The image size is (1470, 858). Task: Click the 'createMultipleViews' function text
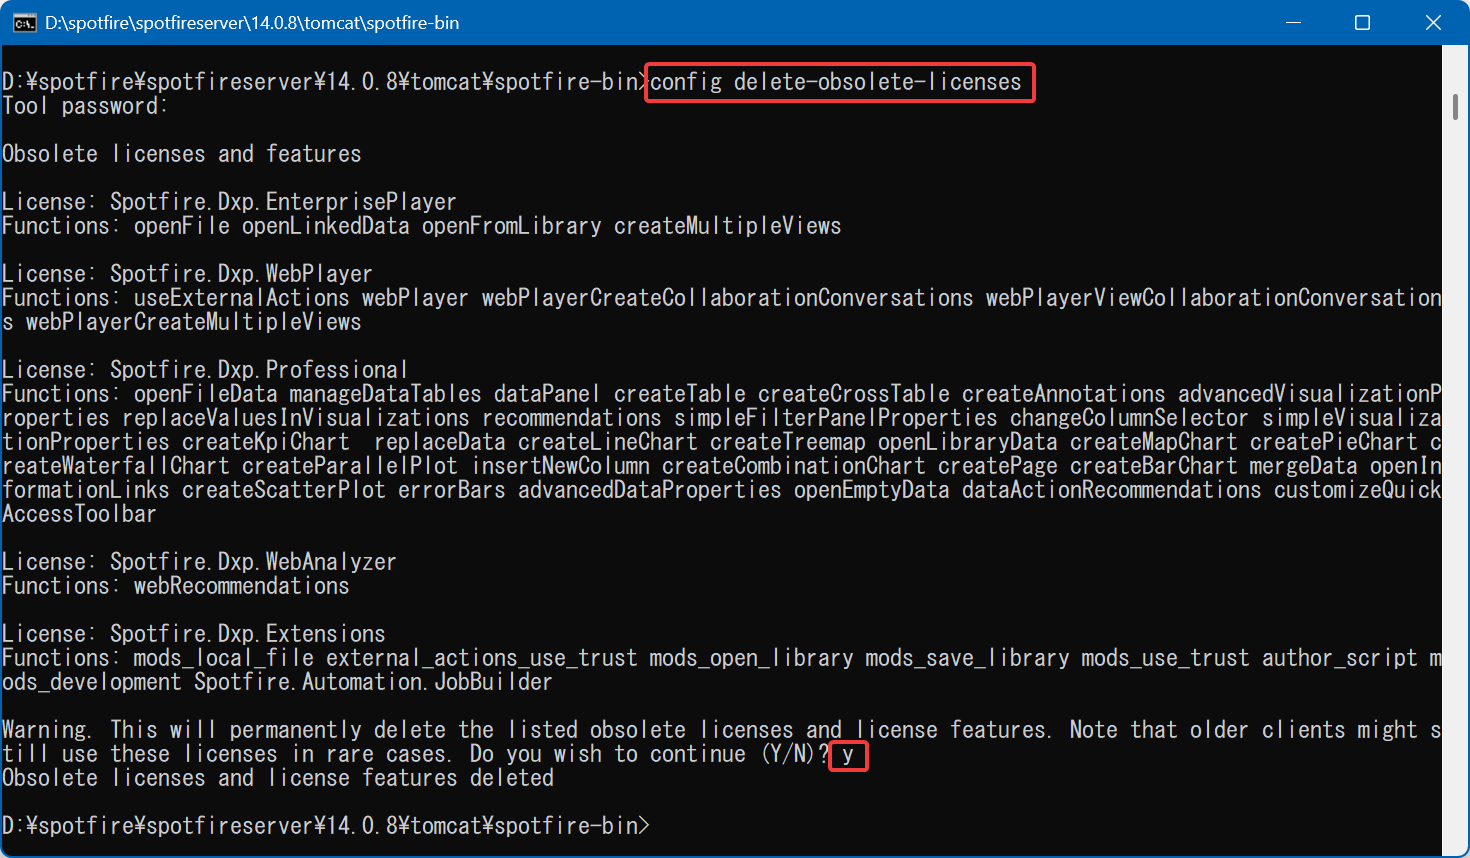pos(728,226)
